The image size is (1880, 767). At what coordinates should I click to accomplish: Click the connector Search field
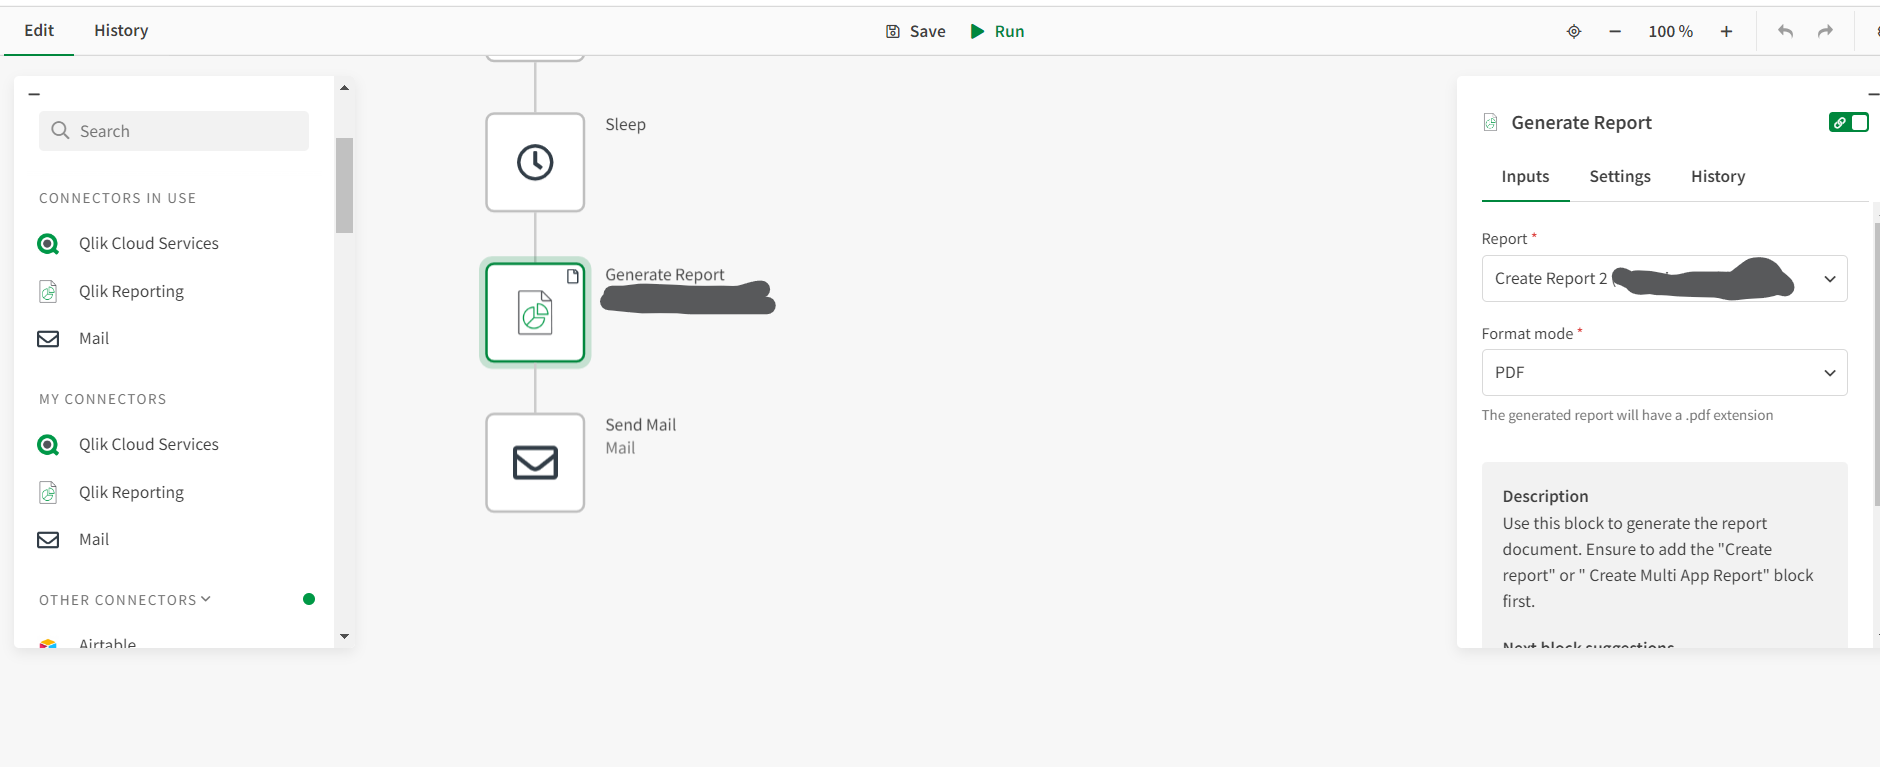pyautogui.click(x=174, y=131)
